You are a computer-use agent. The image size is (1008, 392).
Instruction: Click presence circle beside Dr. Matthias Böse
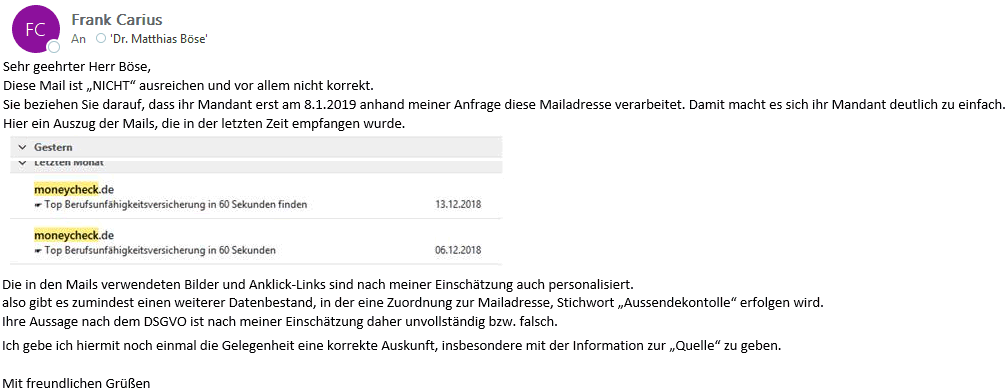[x=100, y=39]
